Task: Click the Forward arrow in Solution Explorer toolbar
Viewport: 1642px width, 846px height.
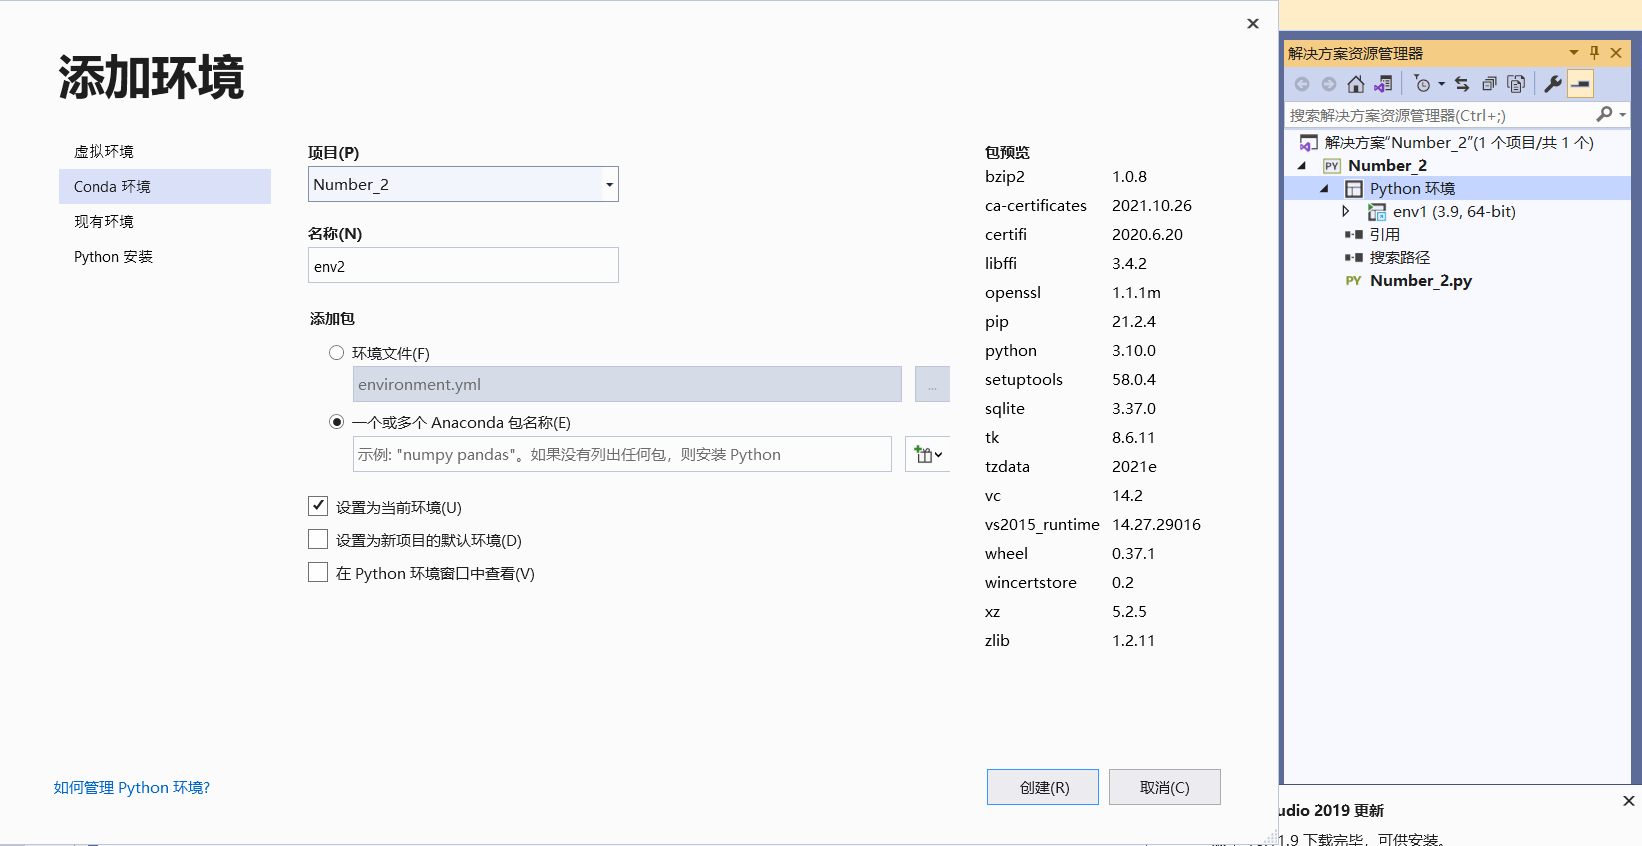Action: tap(1328, 84)
